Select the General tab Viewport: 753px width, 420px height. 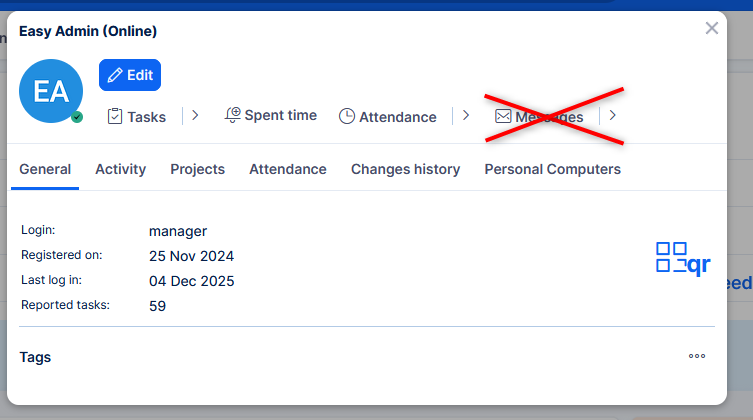[45, 169]
